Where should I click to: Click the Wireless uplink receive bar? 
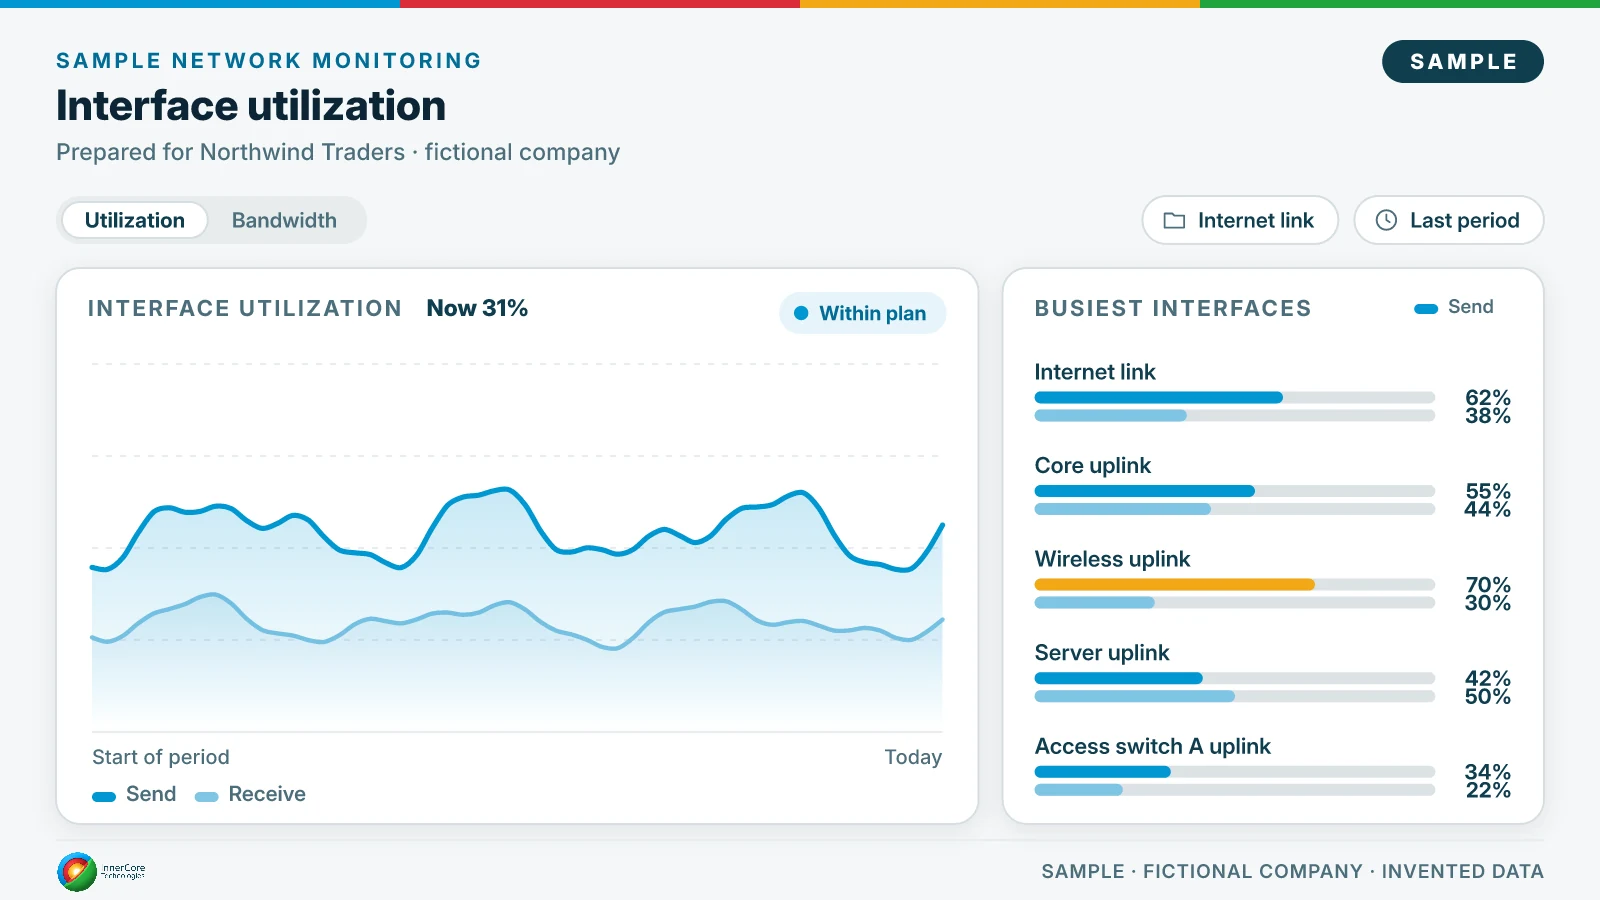click(1095, 603)
